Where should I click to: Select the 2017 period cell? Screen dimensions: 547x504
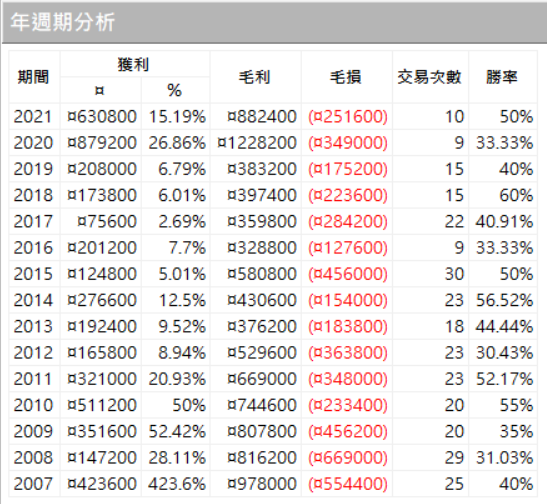(33, 221)
